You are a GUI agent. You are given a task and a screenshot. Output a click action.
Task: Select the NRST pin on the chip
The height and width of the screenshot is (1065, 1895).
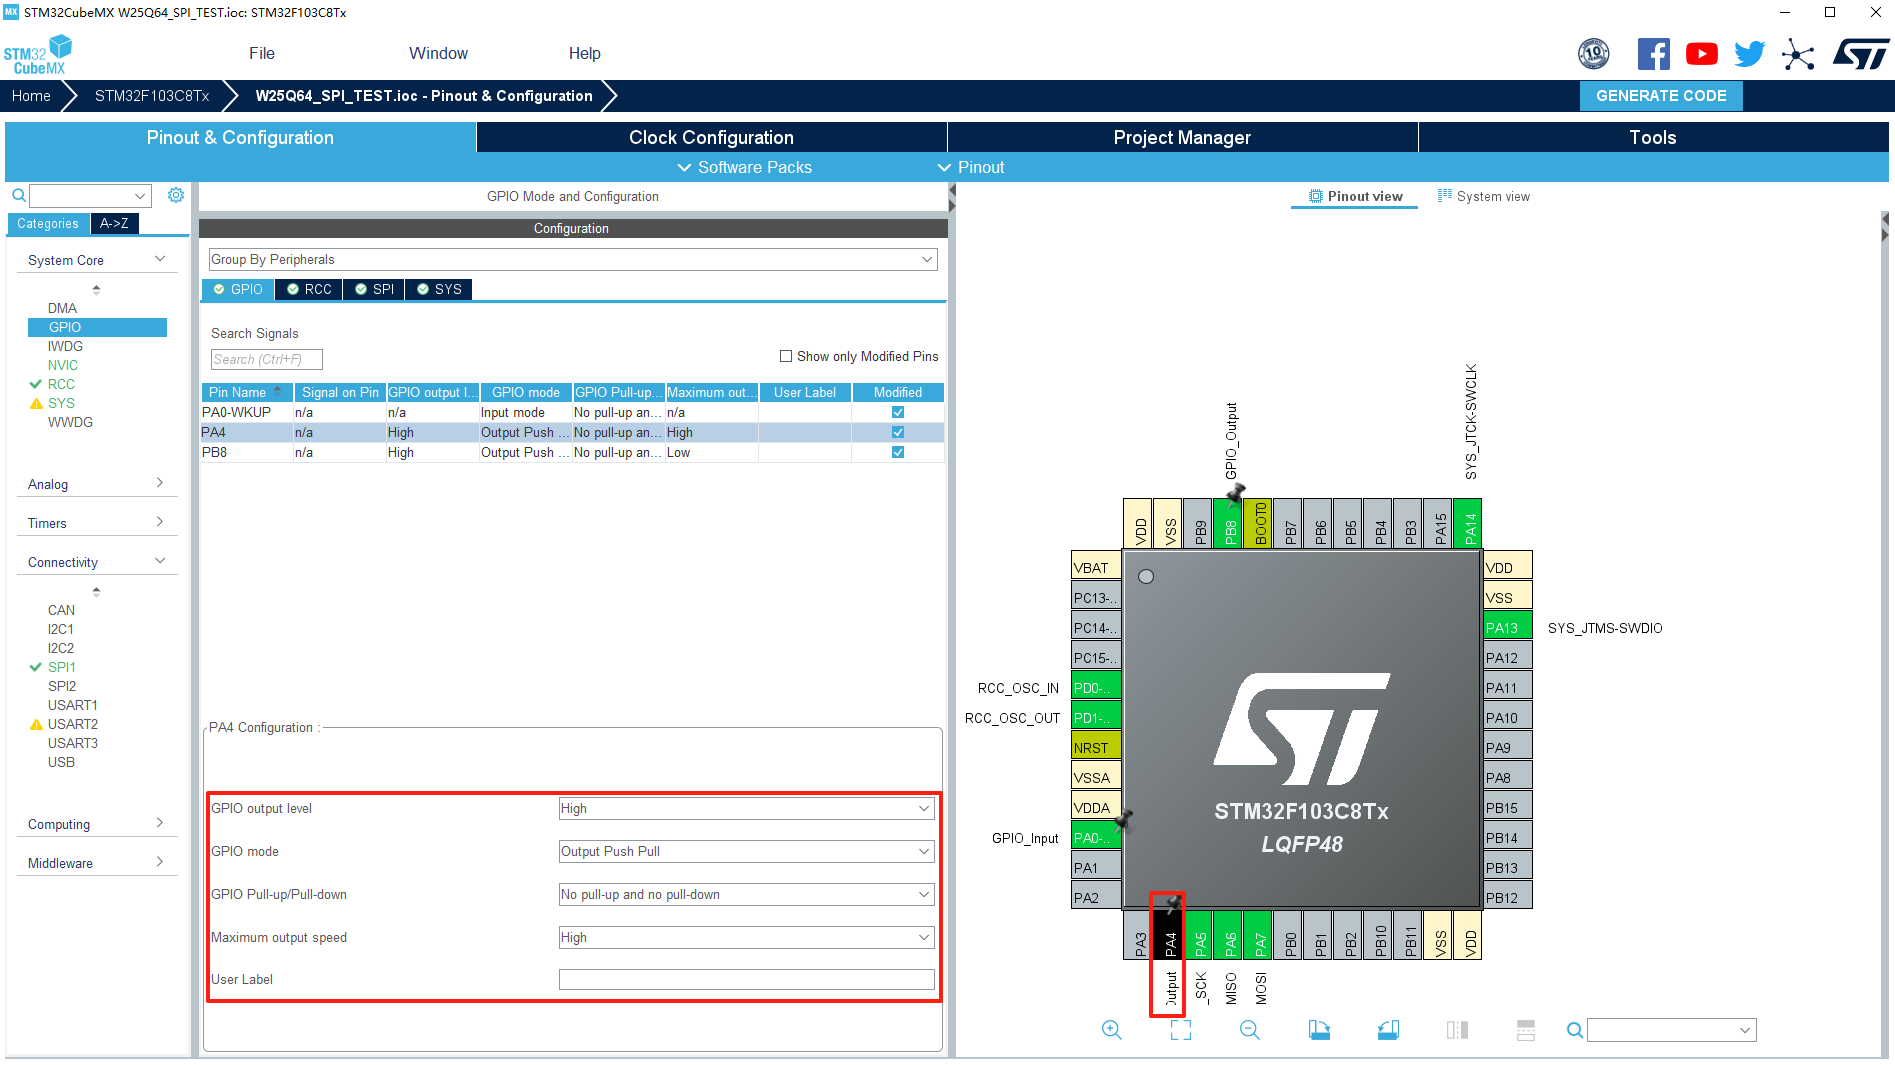point(1096,747)
